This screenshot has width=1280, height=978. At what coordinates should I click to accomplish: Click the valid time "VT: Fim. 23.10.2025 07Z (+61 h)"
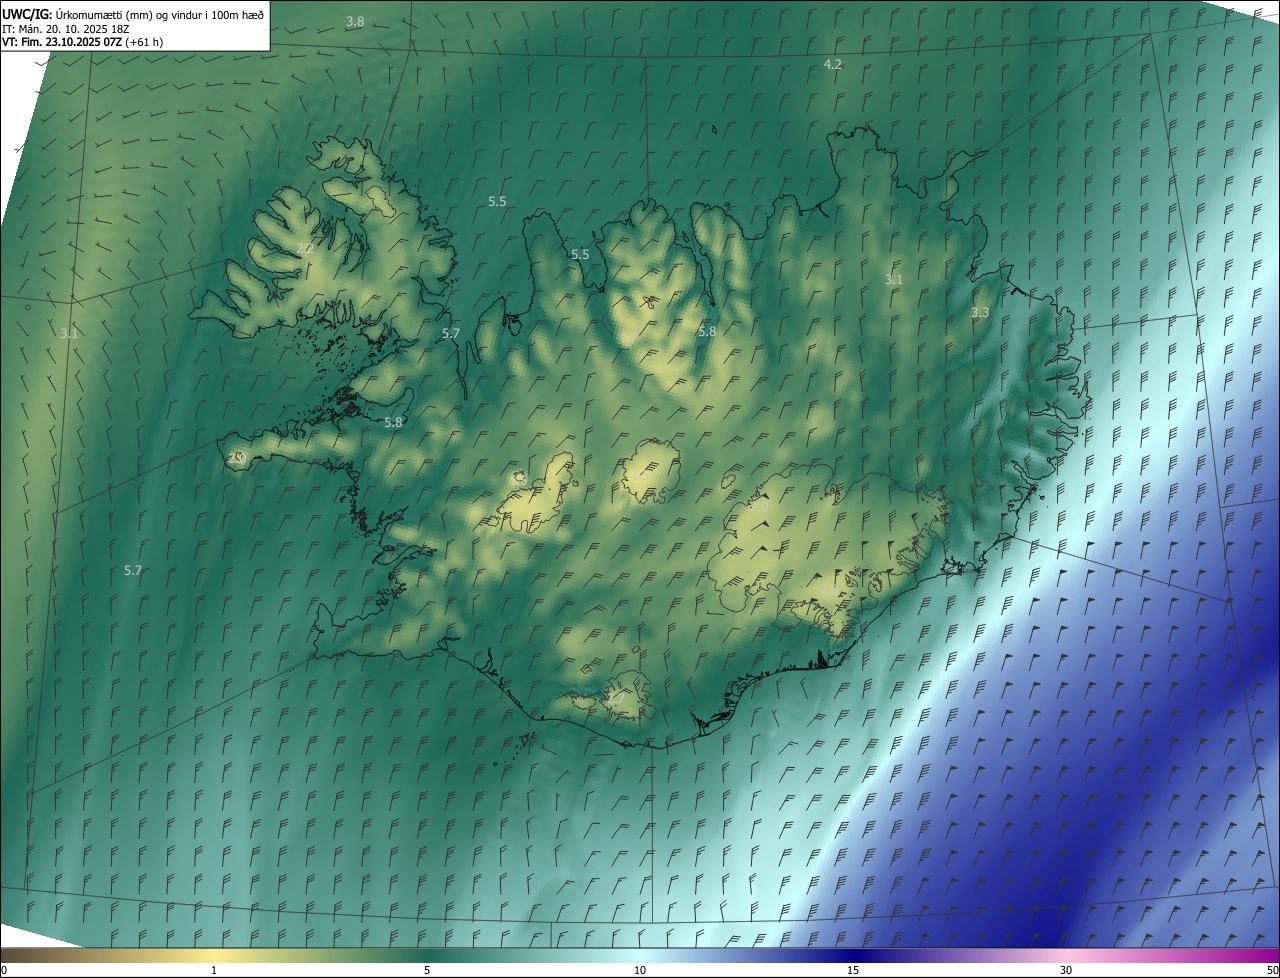(x=83, y=42)
